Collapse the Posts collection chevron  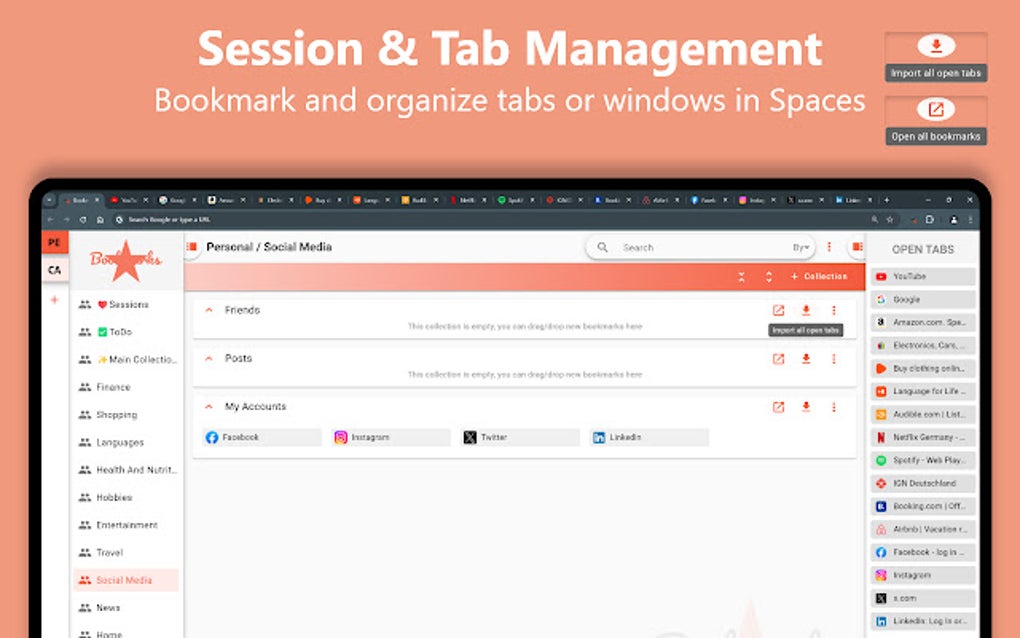pos(208,359)
